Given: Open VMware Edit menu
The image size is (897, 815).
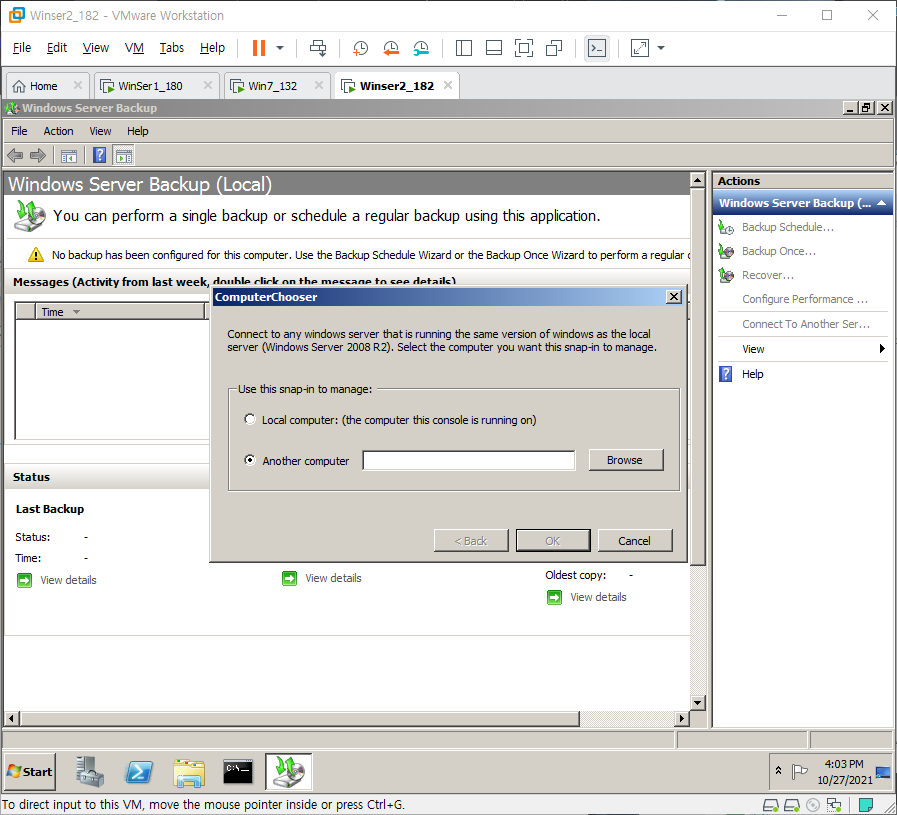Looking at the screenshot, I should coord(57,47).
